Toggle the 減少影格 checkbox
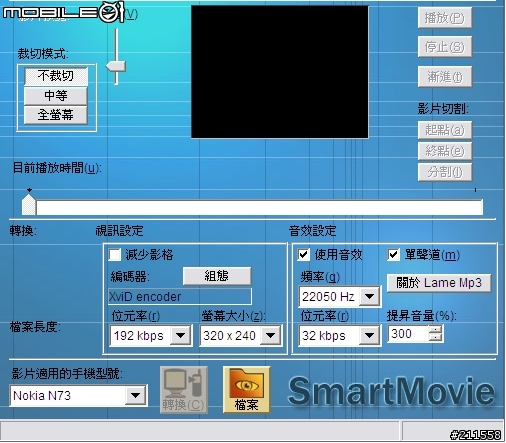 click(x=114, y=255)
